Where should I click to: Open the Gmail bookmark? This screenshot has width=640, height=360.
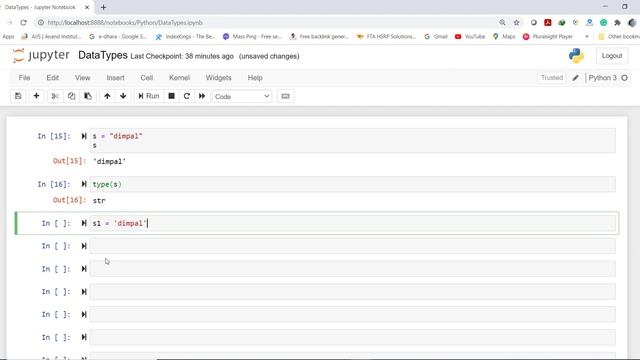436,37
